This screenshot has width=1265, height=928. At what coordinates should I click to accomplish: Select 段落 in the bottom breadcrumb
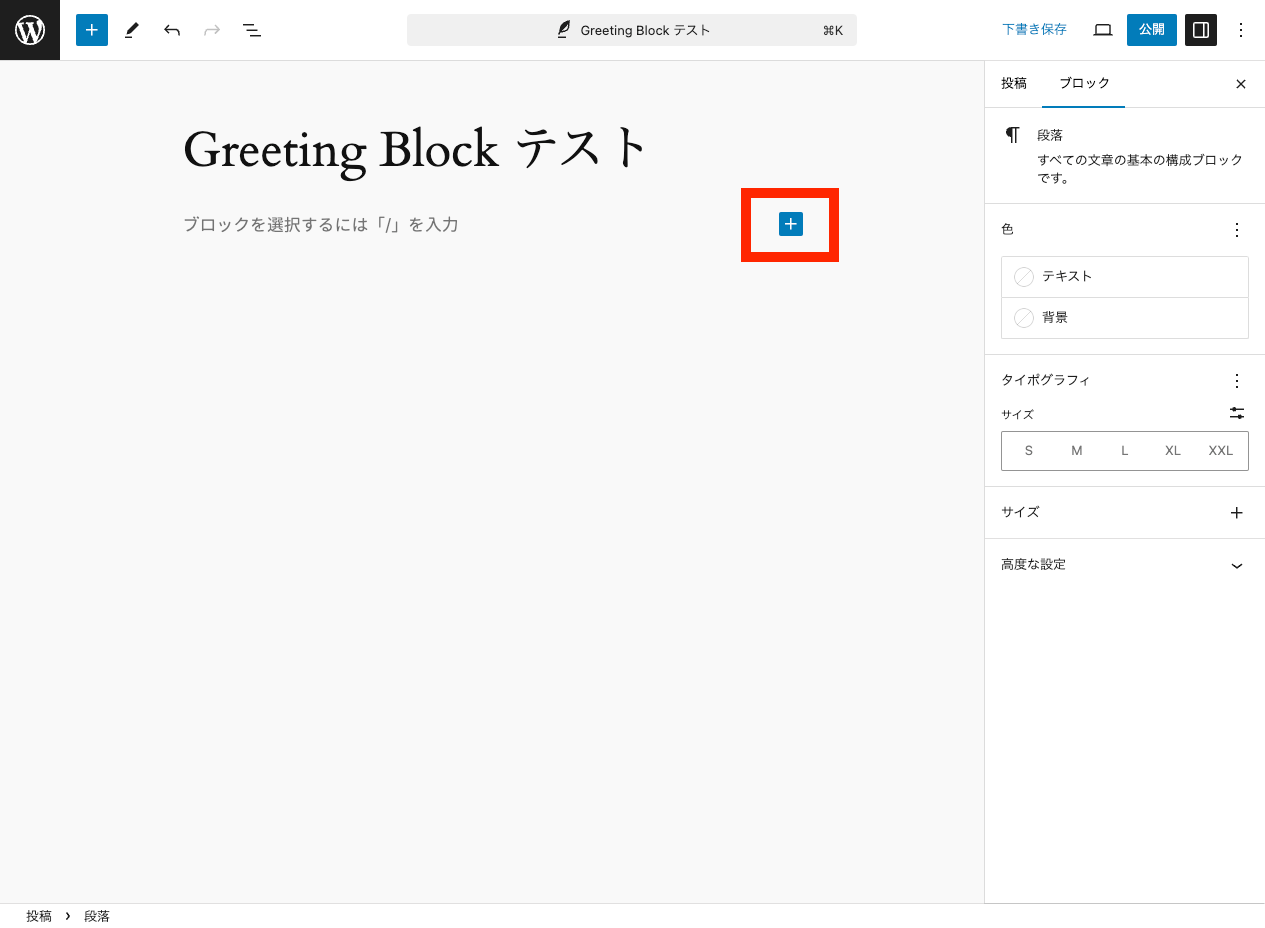click(x=97, y=916)
